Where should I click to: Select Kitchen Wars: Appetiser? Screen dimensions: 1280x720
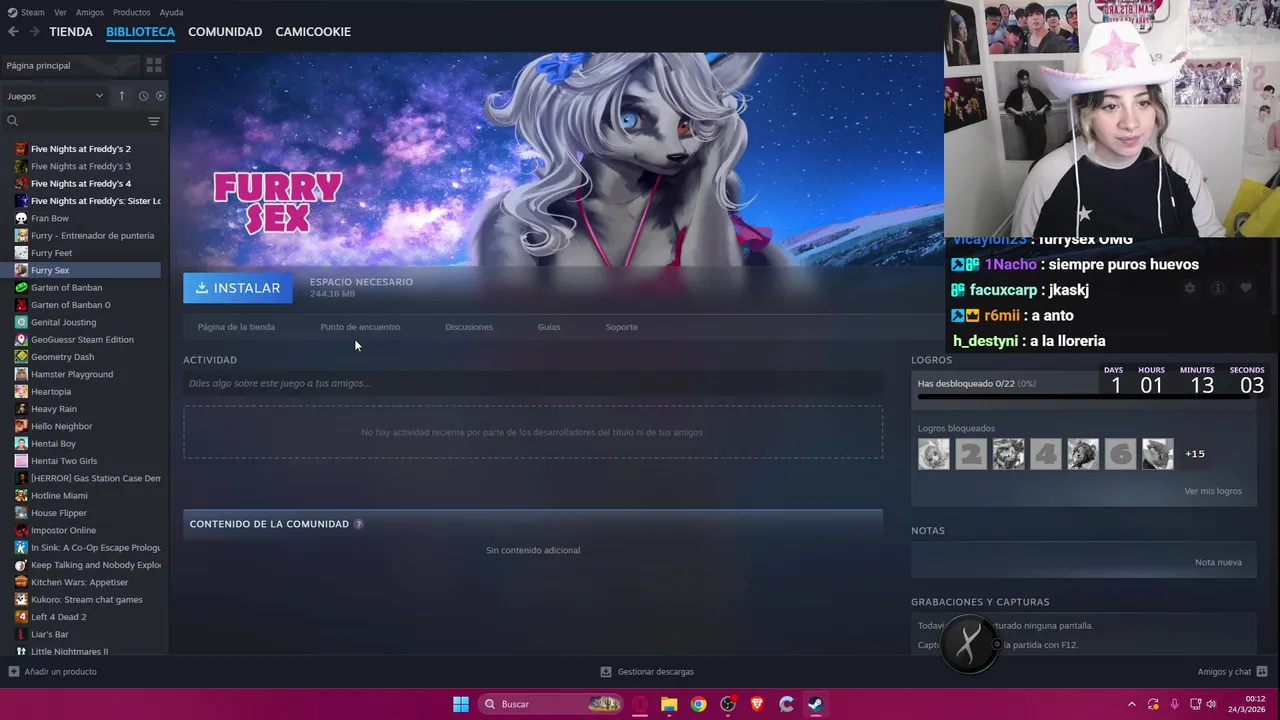coord(80,582)
